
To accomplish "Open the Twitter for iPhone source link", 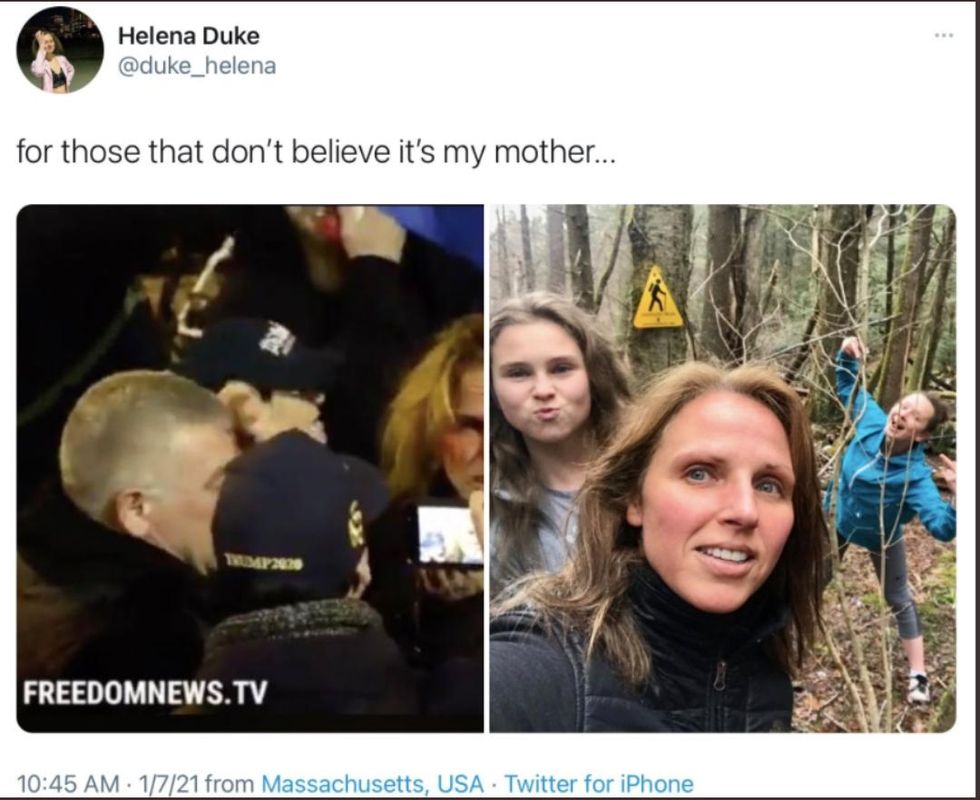I will [x=598, y=783].
